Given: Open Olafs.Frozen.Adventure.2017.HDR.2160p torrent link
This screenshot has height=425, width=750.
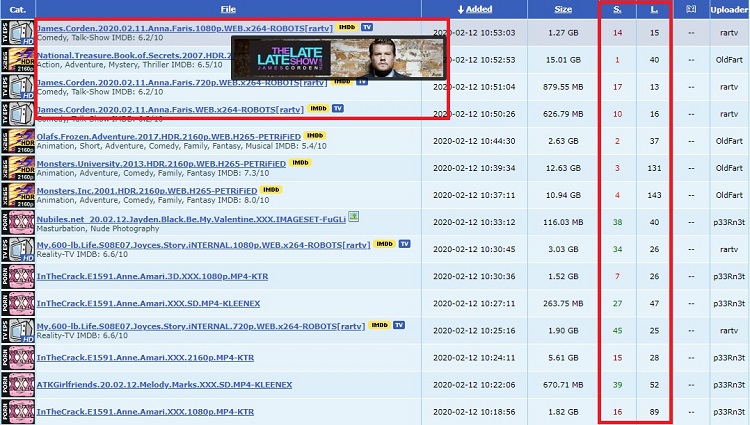Looking at the screenshot, I should 169,137.
